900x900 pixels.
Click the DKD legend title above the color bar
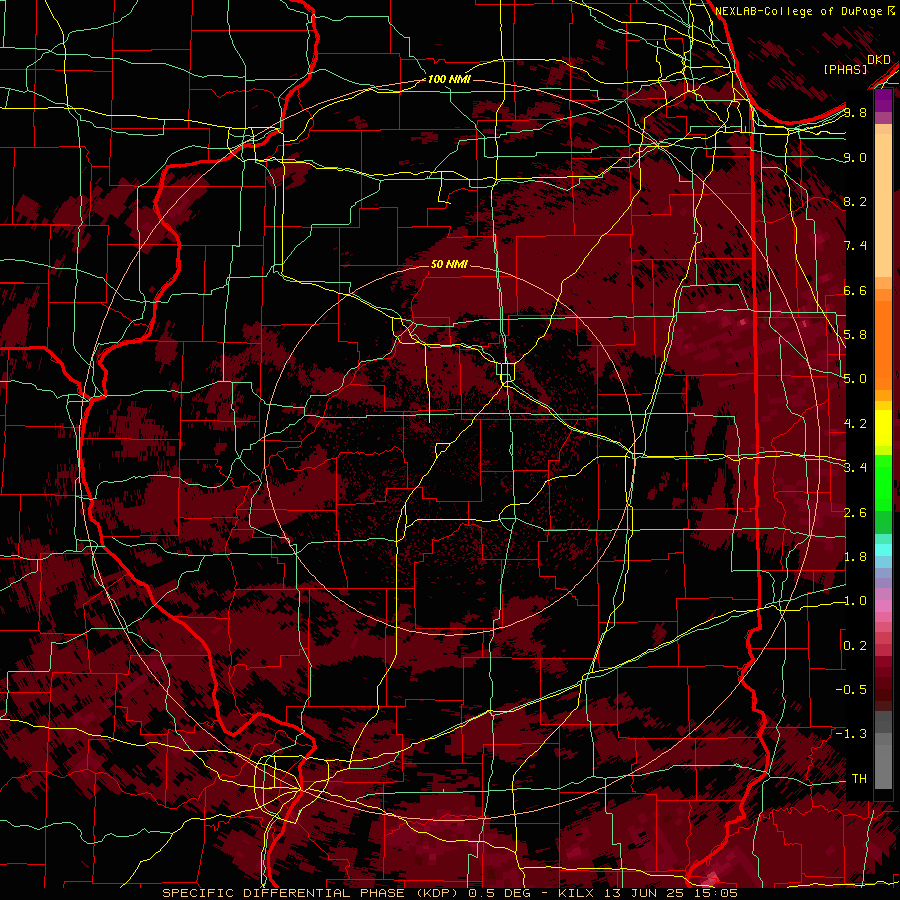pos(879,59)
